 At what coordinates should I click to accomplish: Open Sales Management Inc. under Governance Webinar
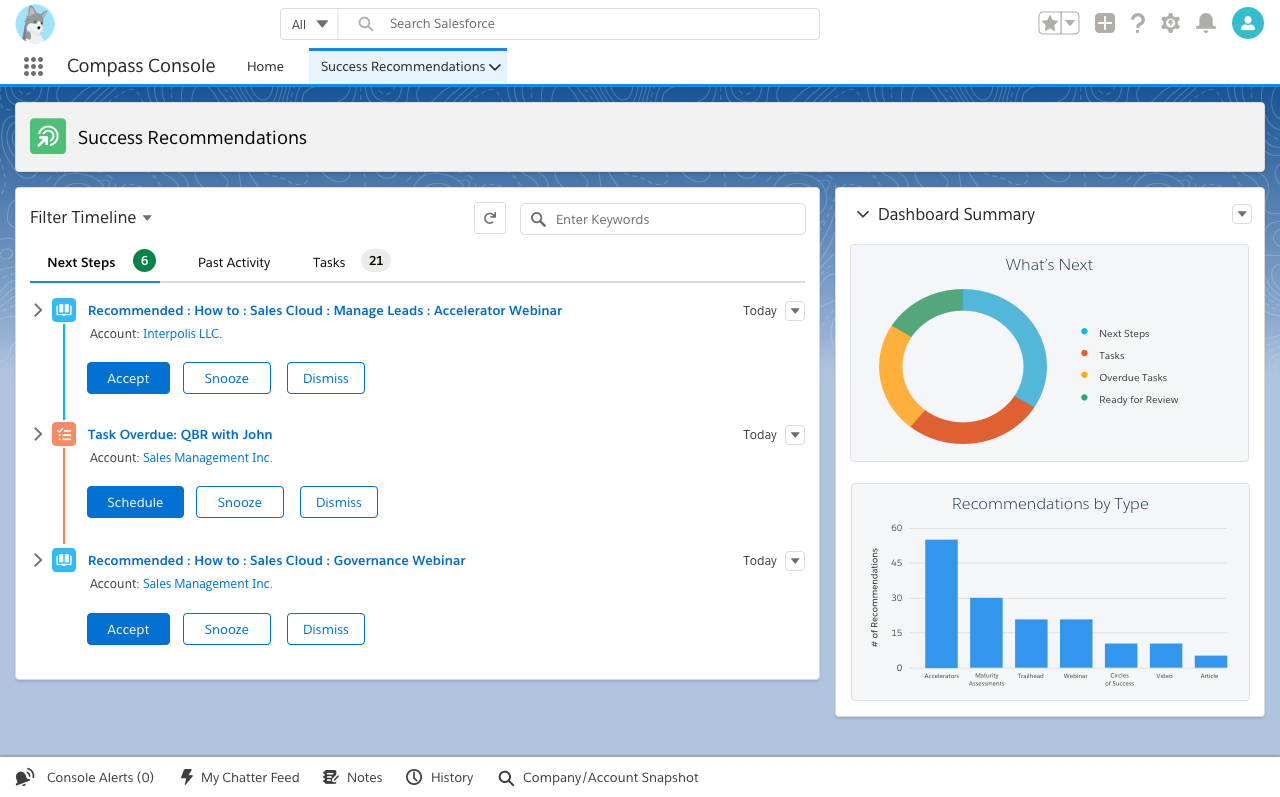(207, 583)
